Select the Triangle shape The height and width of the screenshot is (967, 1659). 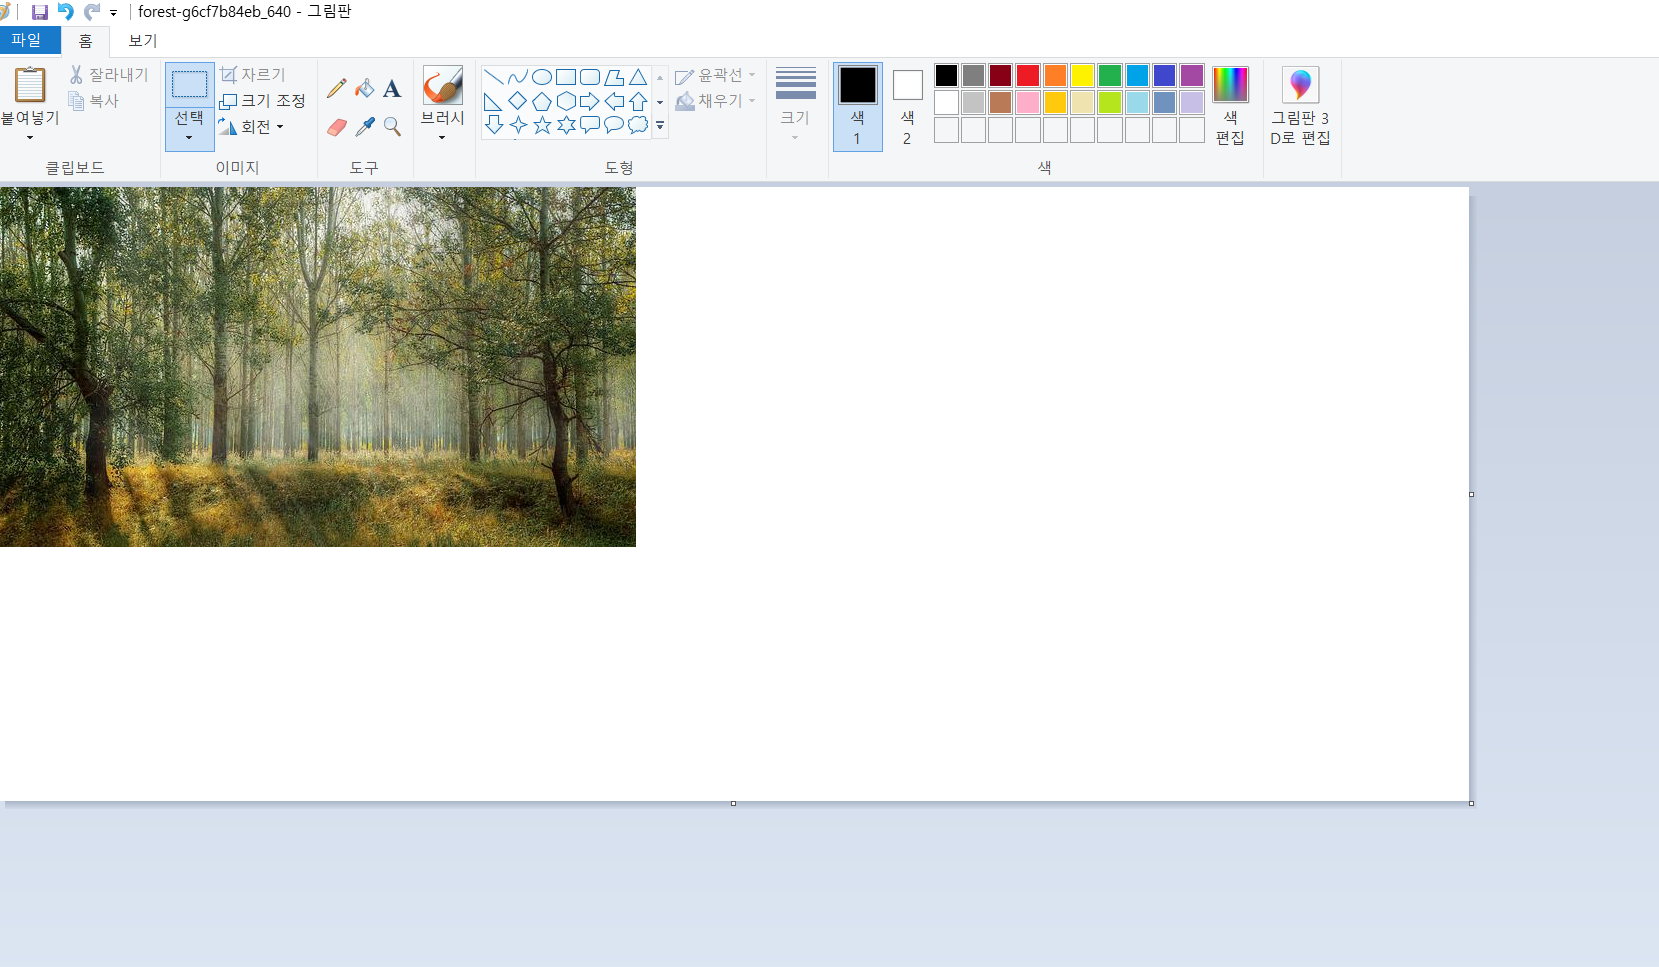pyautogui.click(x=638, y=77)
